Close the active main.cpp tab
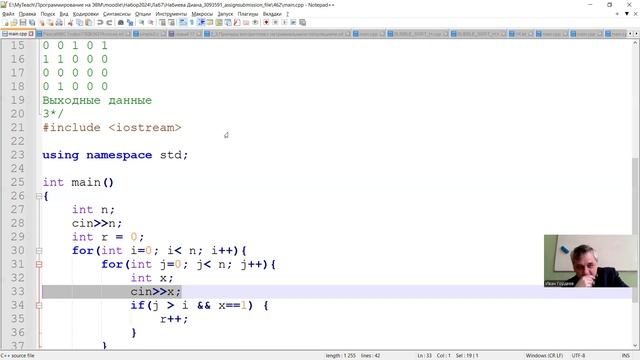The width and height of the screenshot is (640, 360). tap(31, 34)
